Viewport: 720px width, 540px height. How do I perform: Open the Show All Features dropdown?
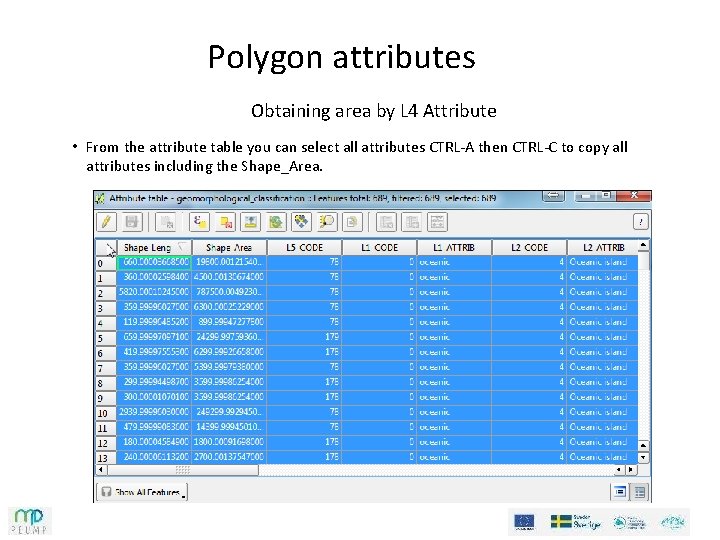click(142, 492)
